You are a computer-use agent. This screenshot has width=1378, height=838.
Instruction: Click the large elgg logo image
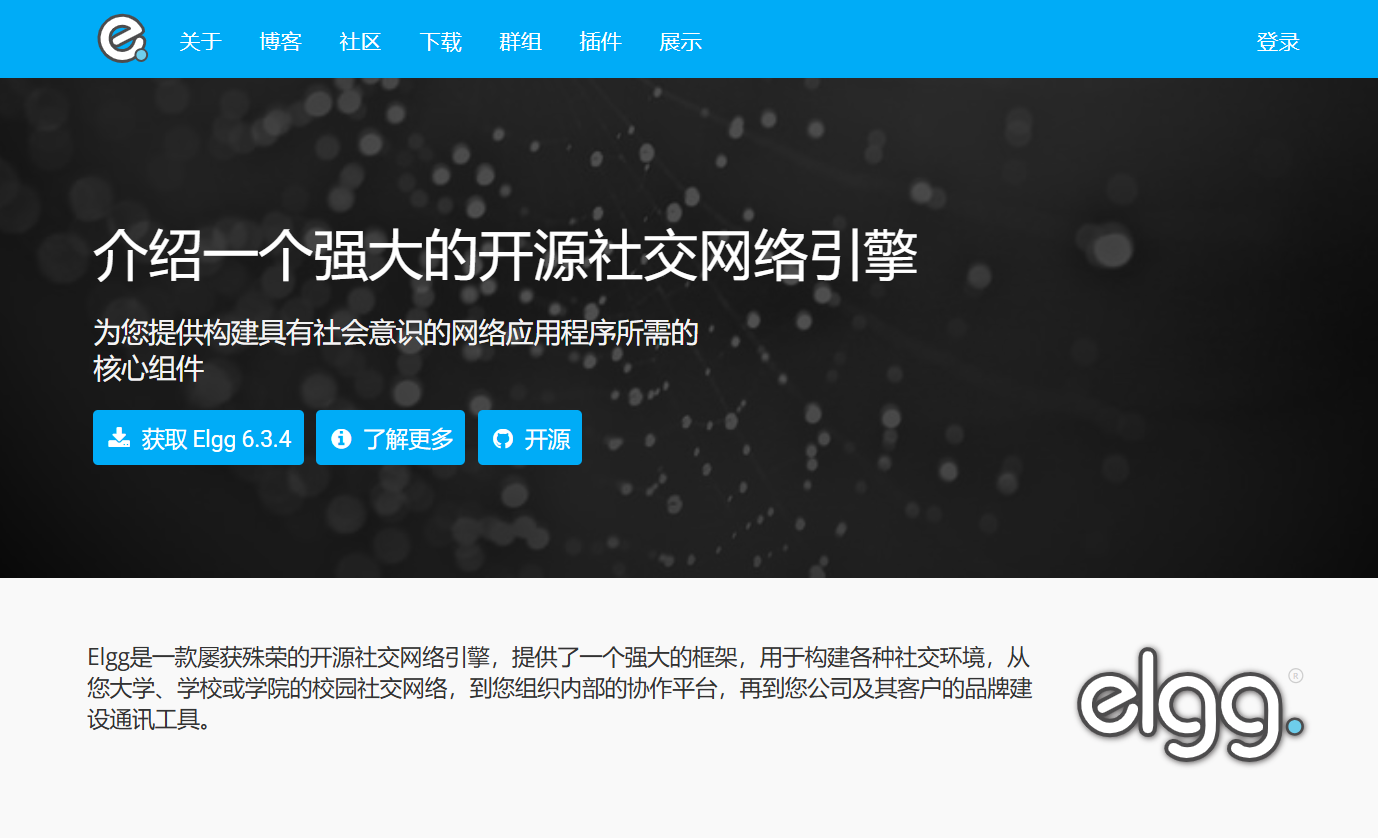pos(1191,704)
